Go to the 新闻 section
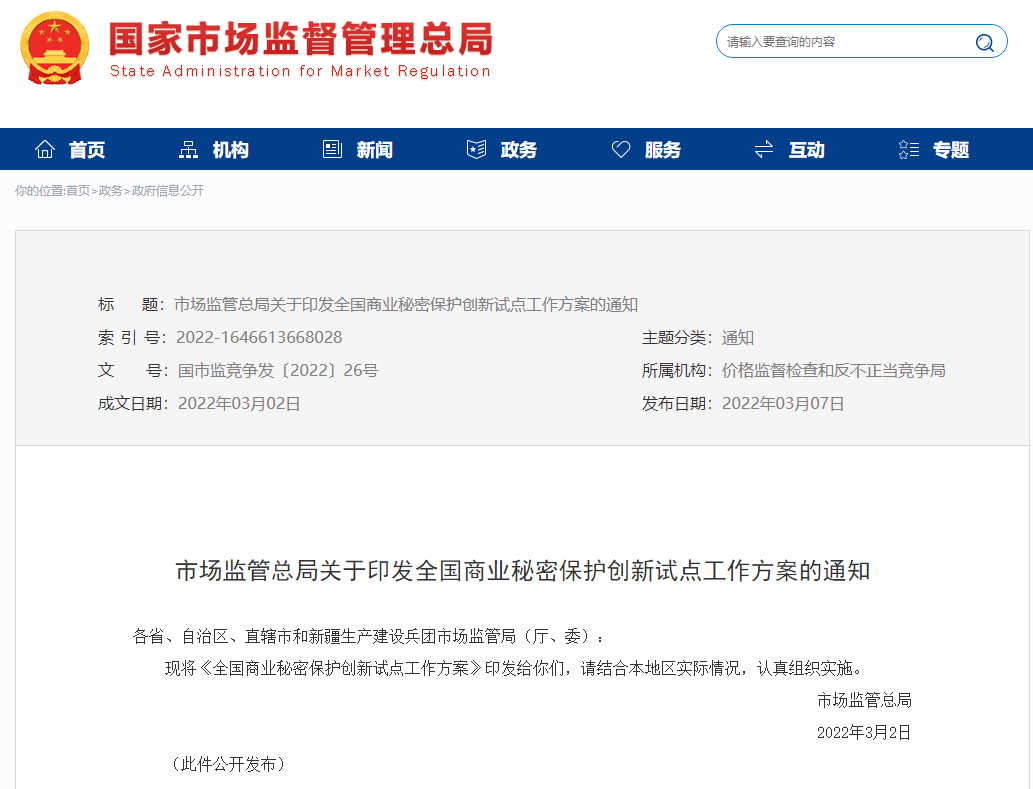The height and width of the screenshot is (789, 1033). (374, 150)
